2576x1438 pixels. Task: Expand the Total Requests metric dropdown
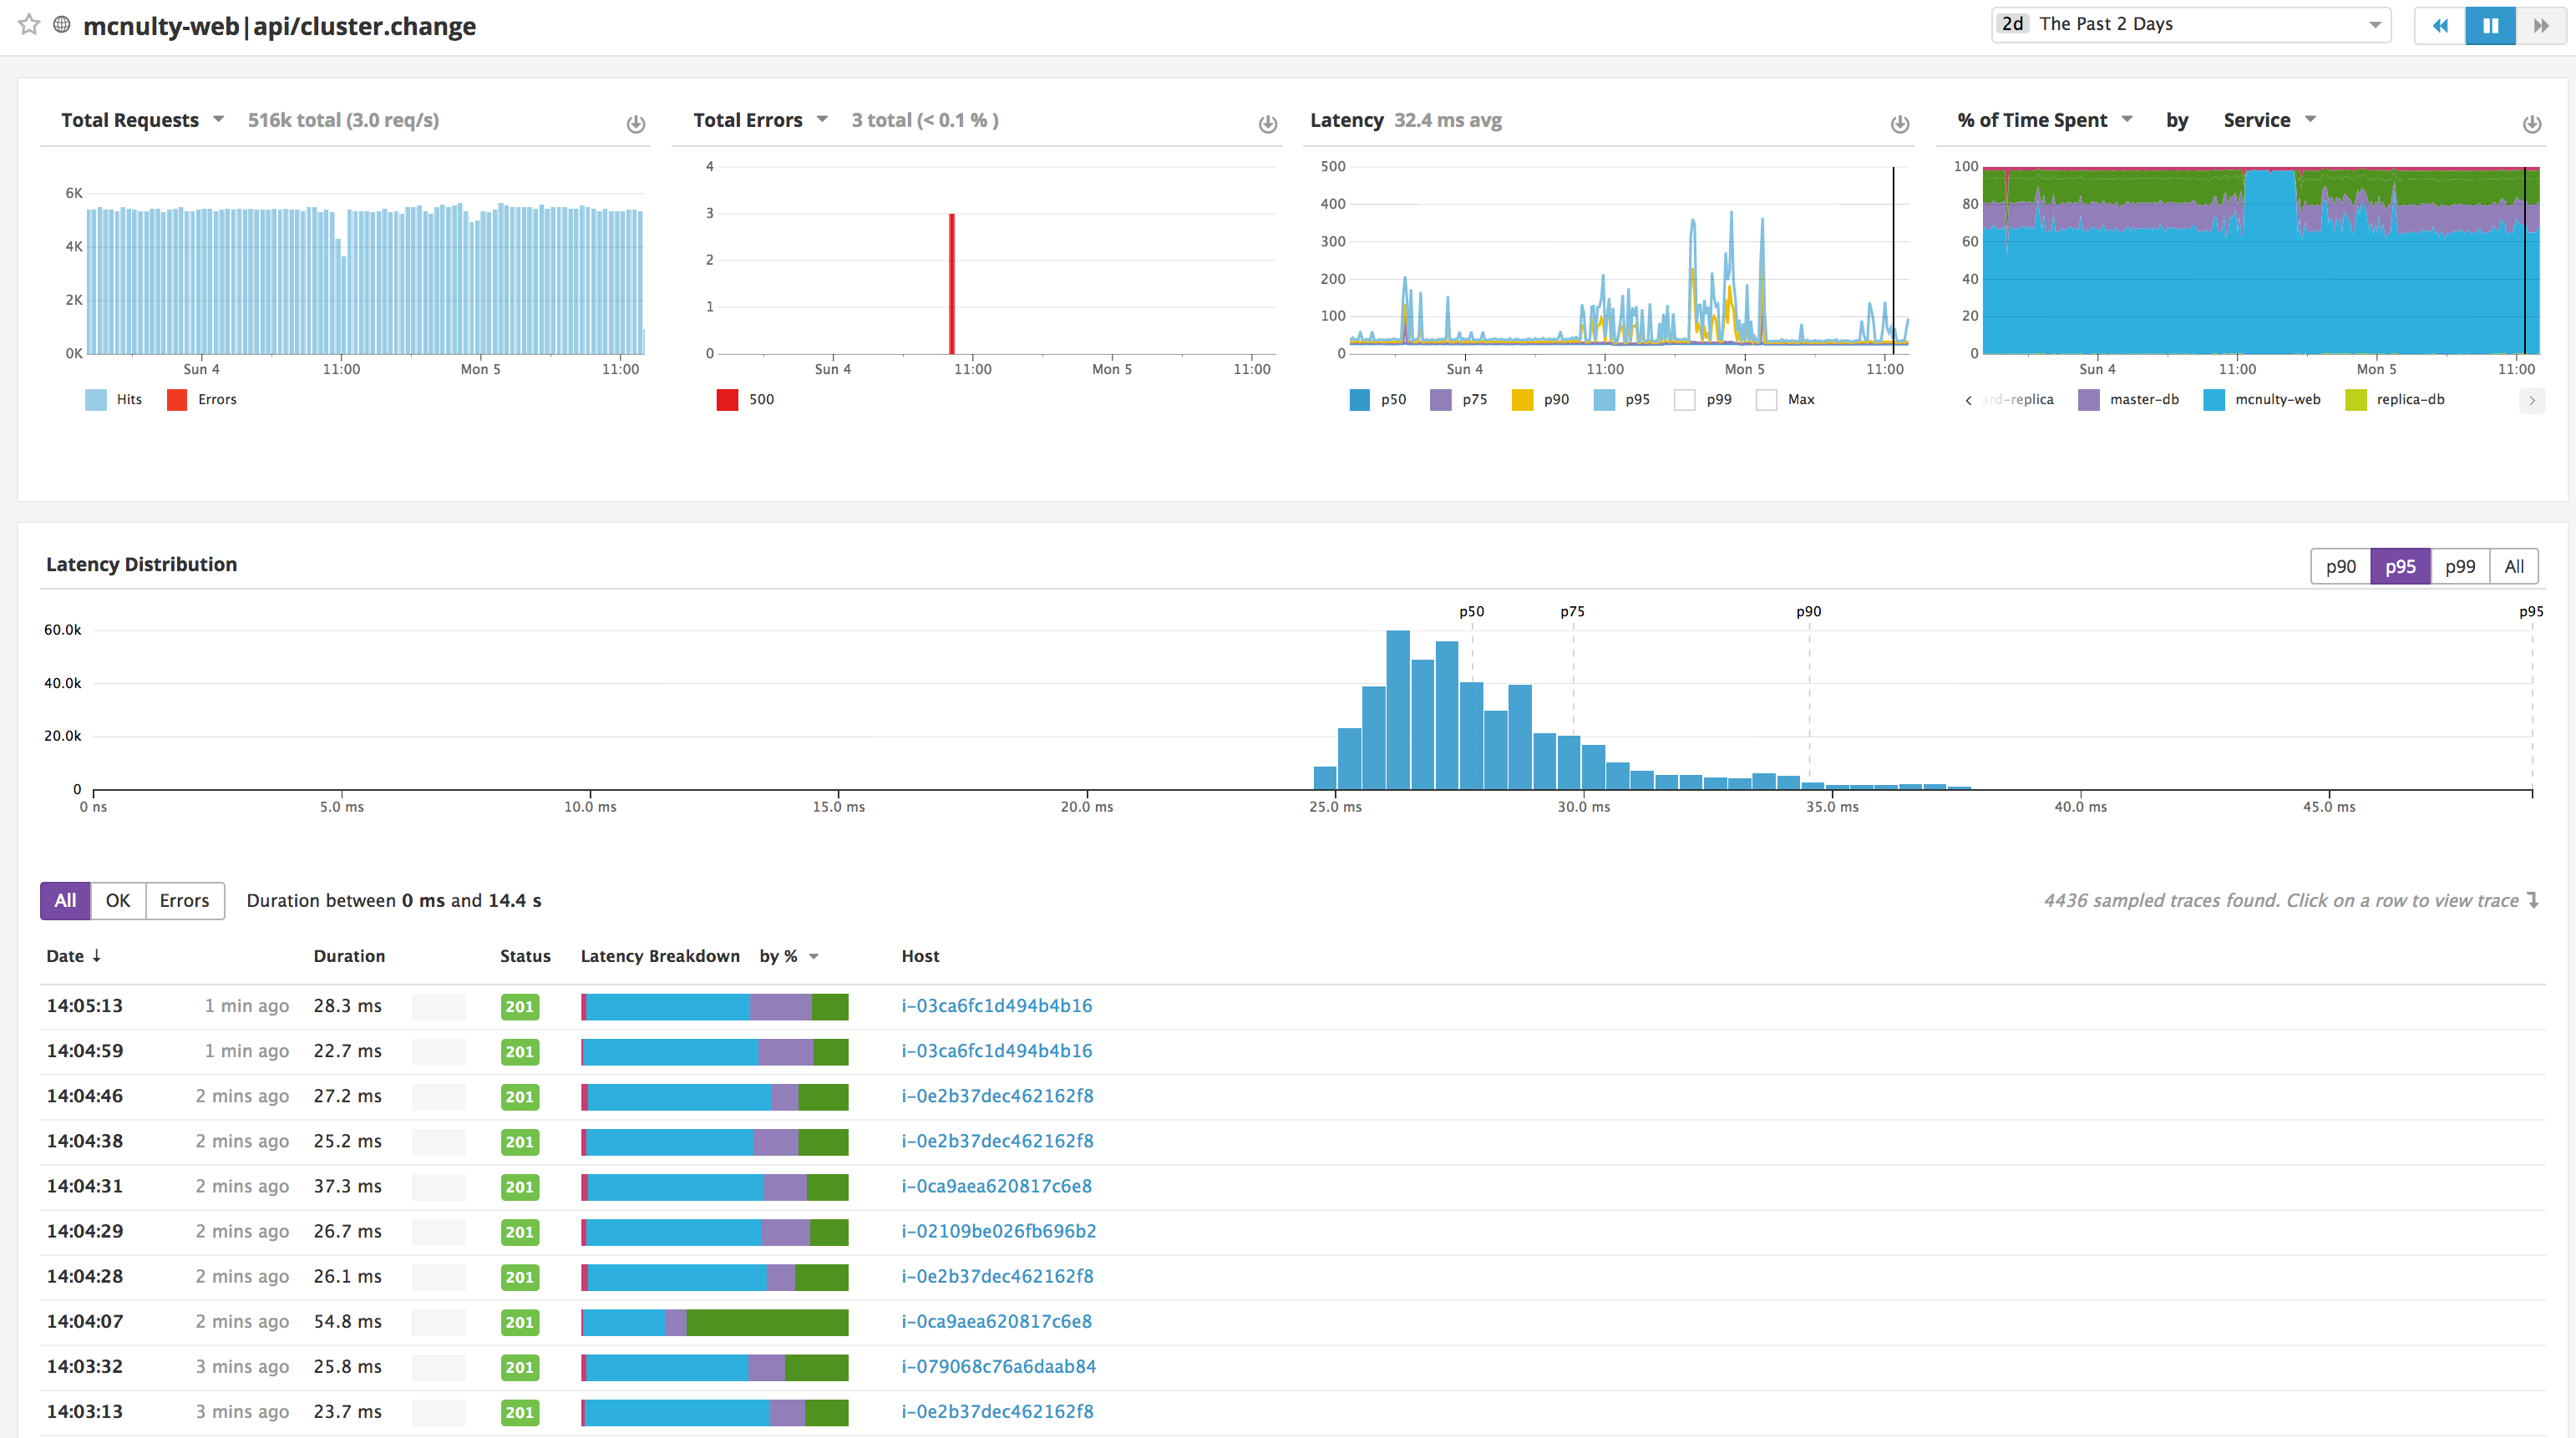point(218,120)
